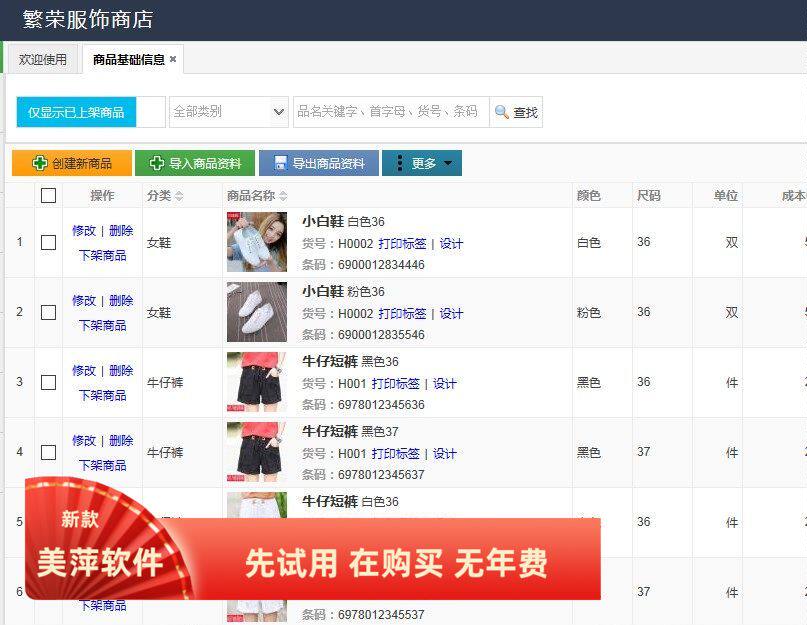Check the box for row 2 小白鞋 粉色36

click(x=48, y=312)
